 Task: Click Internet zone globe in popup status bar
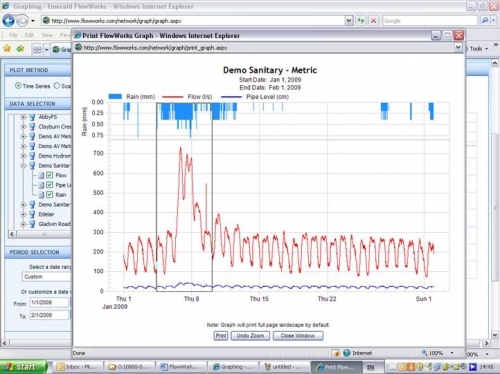click(347, 353)
